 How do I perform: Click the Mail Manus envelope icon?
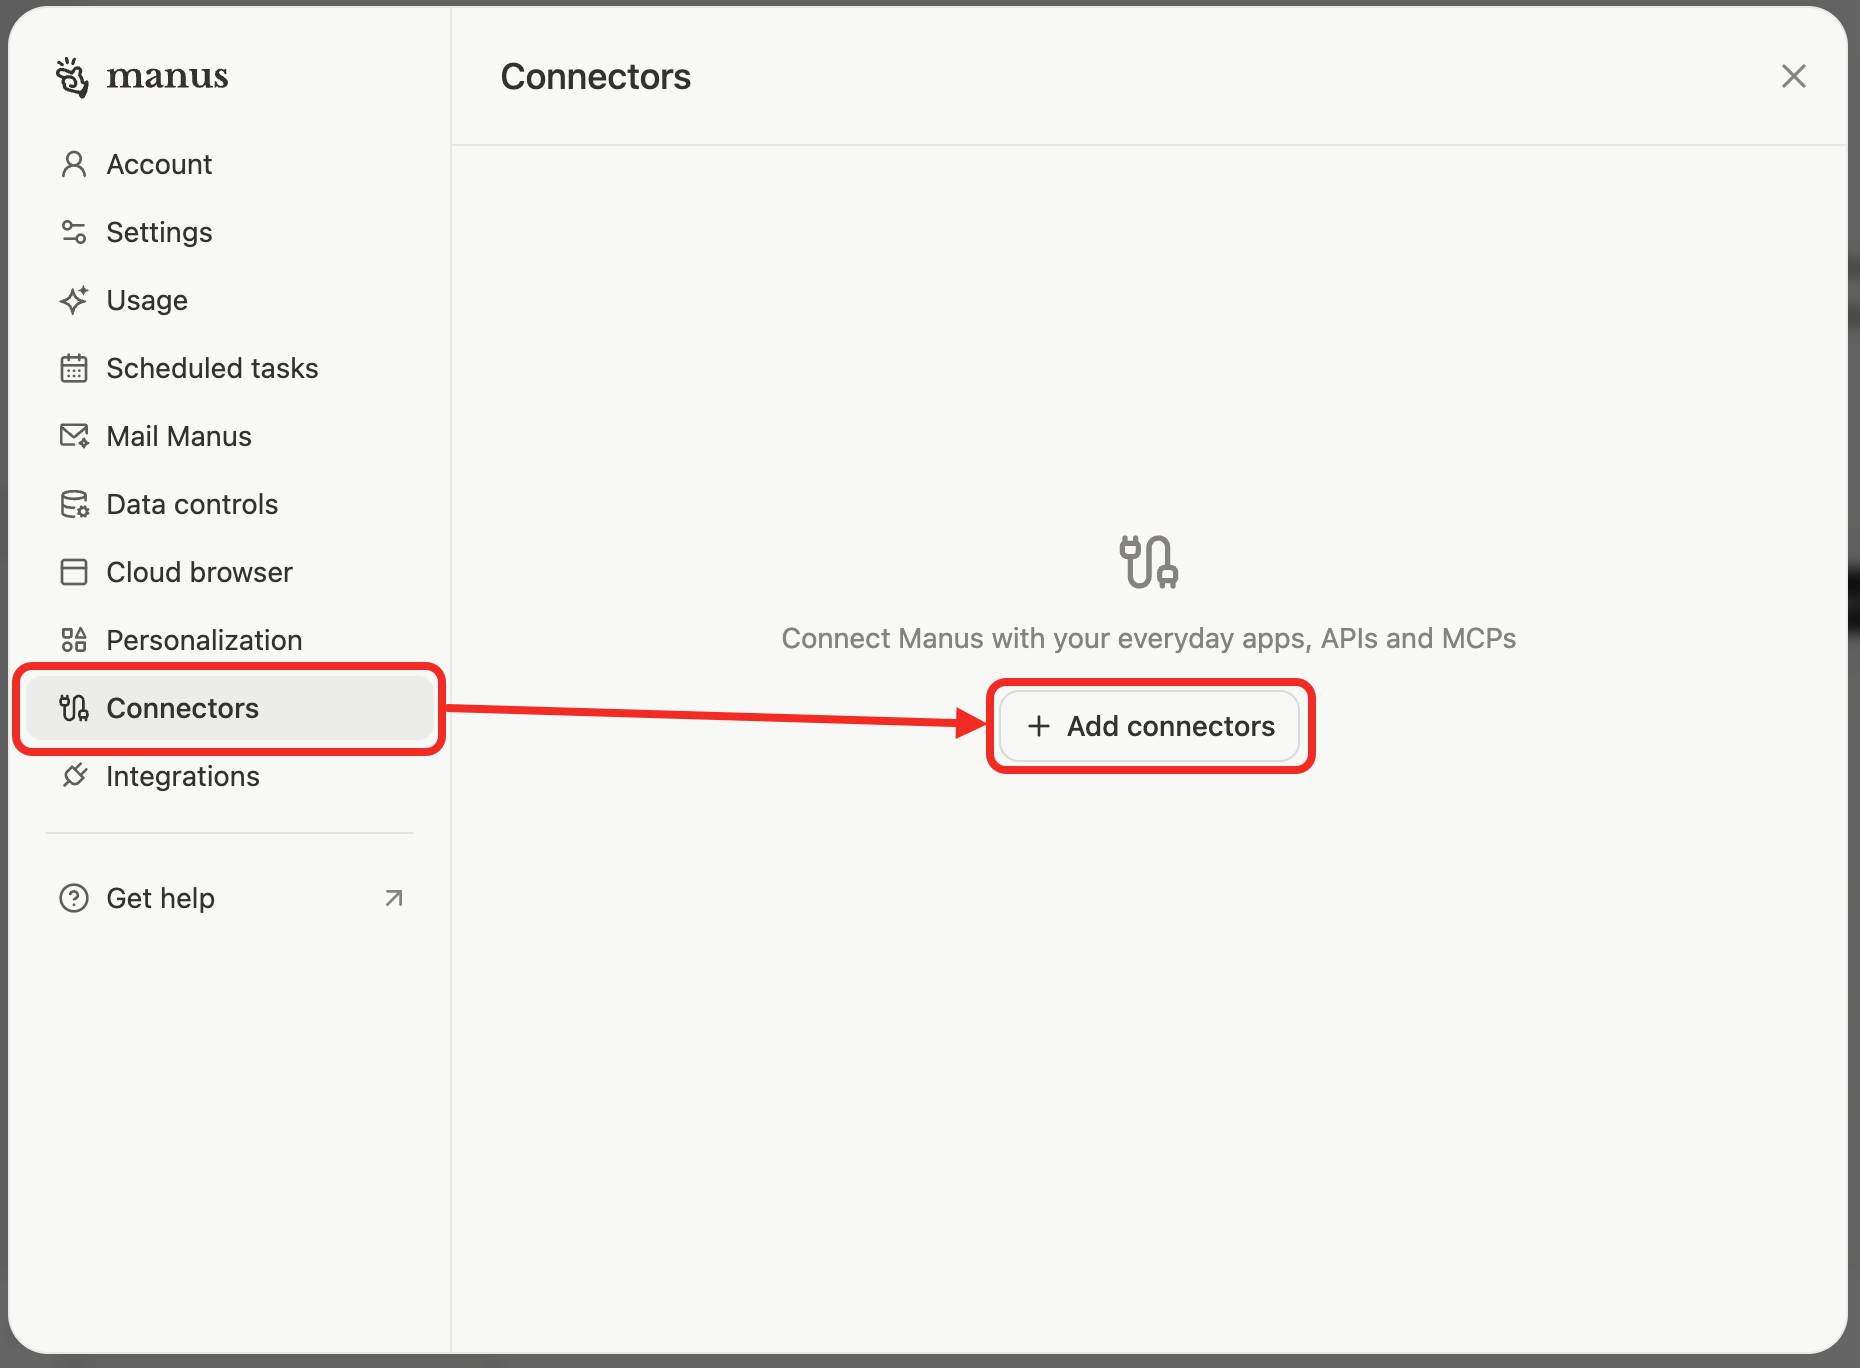coord(74,436)
